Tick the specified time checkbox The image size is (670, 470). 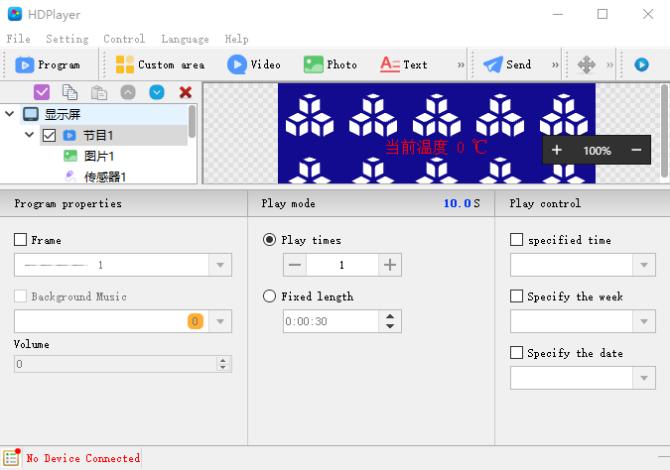(x=517, y=240)
